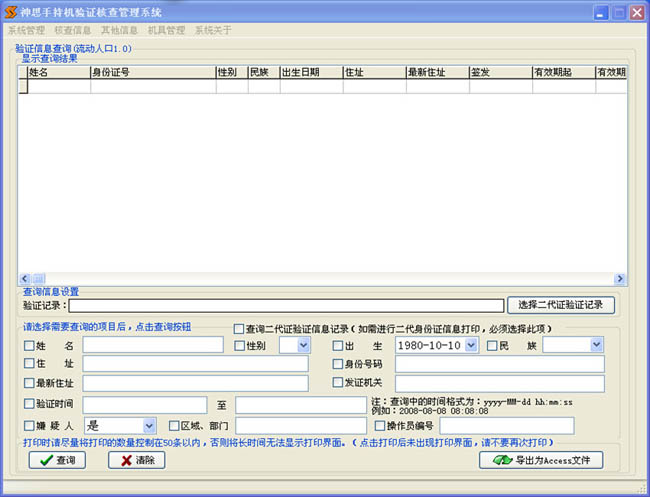Click the 发证机关 text field
The height and width of the screenshot is (497, 650).
click(x=500, y=384)
